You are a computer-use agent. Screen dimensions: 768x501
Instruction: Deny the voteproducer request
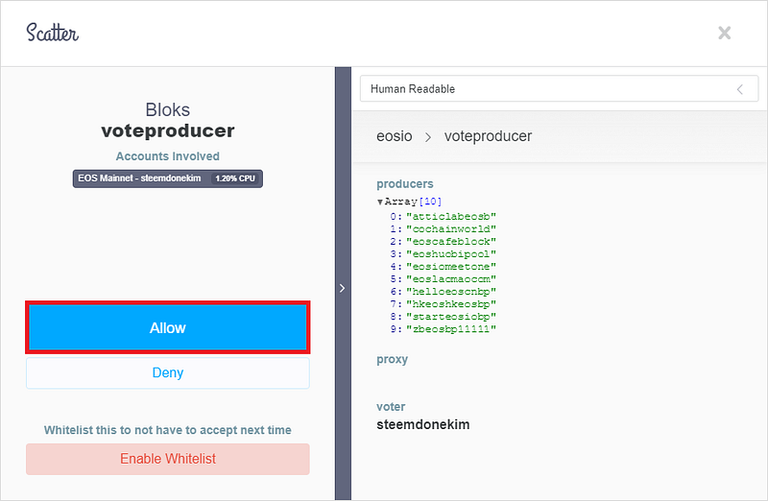[168, 373]
